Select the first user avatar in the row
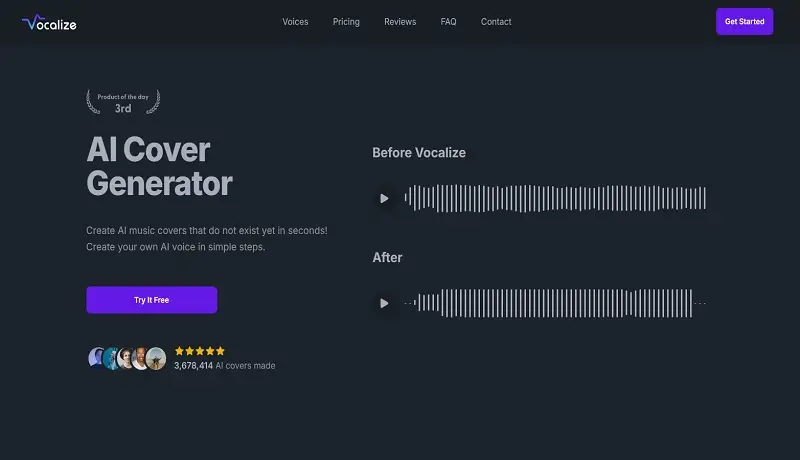The height and width of the screenshot is (460, 800). point(97,358)
